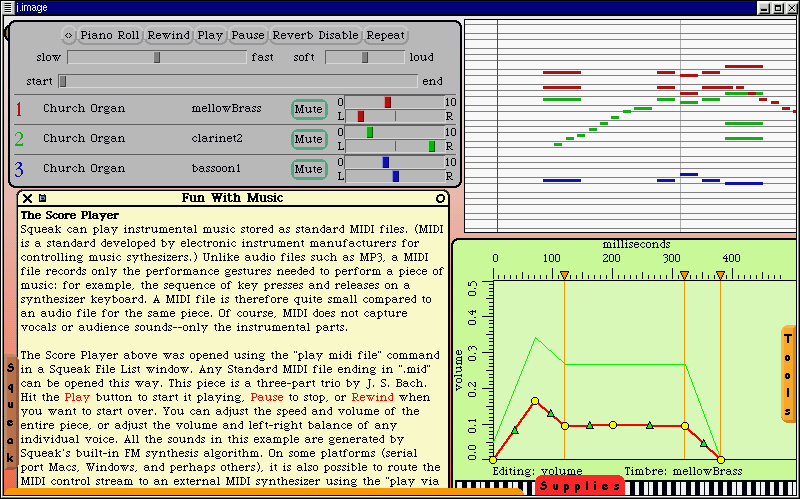The width and height of the screenshot is (800, 499).
Task: Click the slow-fast tempo slider handle
Action: tap(157, 58)
